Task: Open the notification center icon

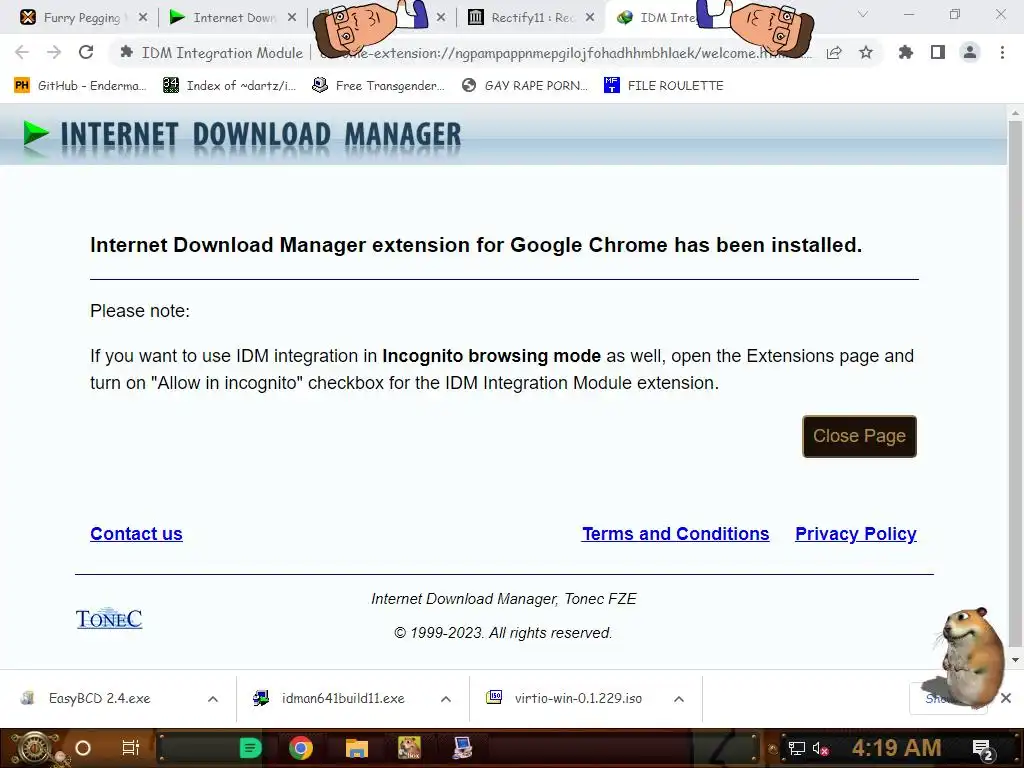Action: point(982,749)
